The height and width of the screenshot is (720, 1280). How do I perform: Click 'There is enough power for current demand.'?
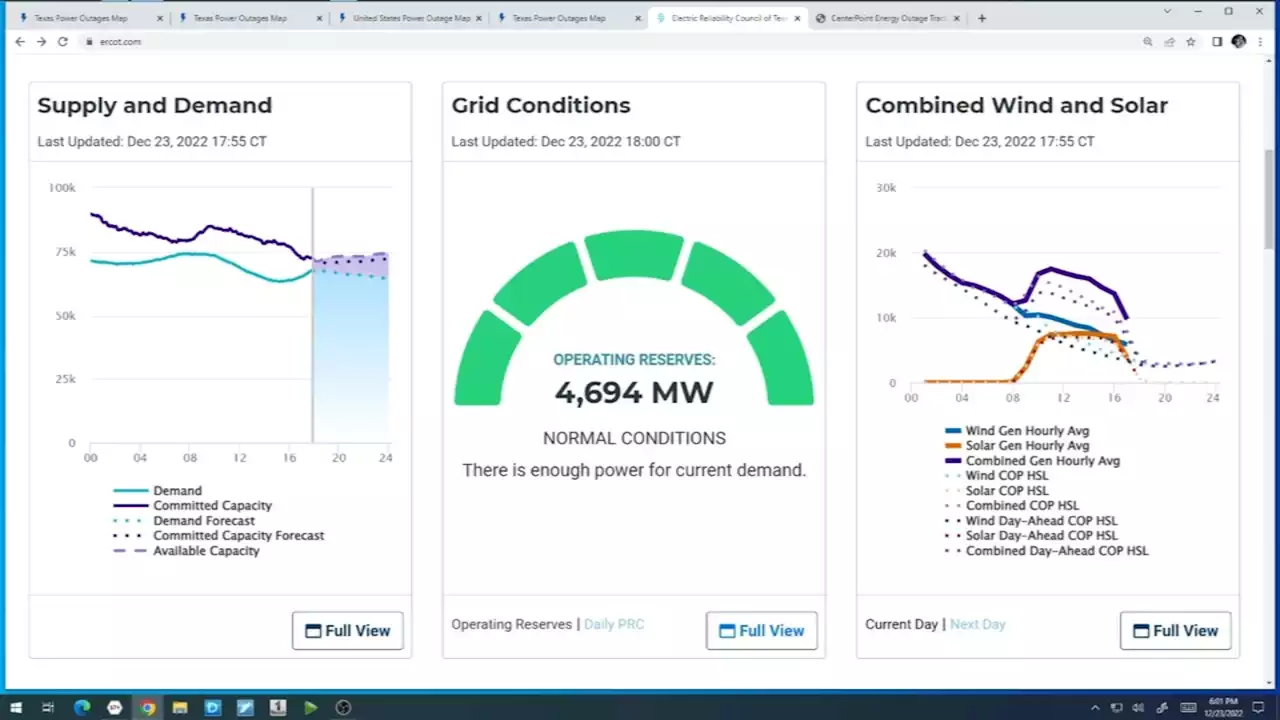click(x=634, y=470)
